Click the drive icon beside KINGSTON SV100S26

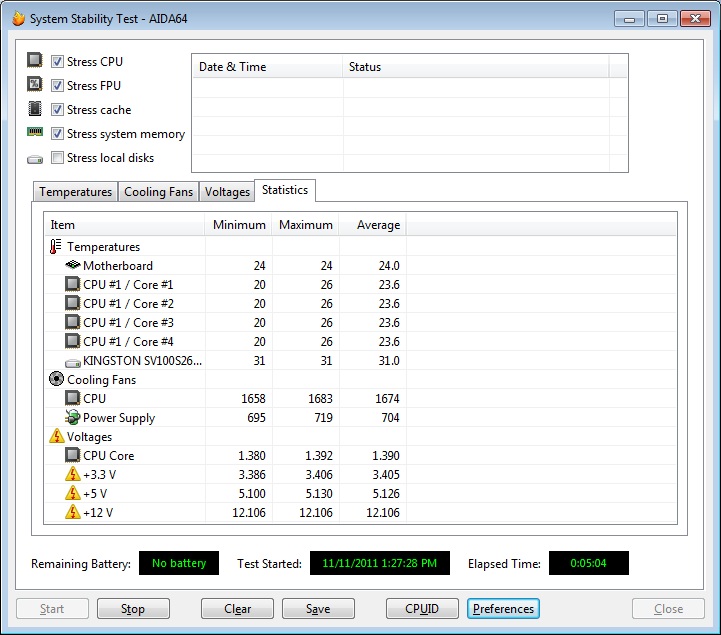[73, 363]
